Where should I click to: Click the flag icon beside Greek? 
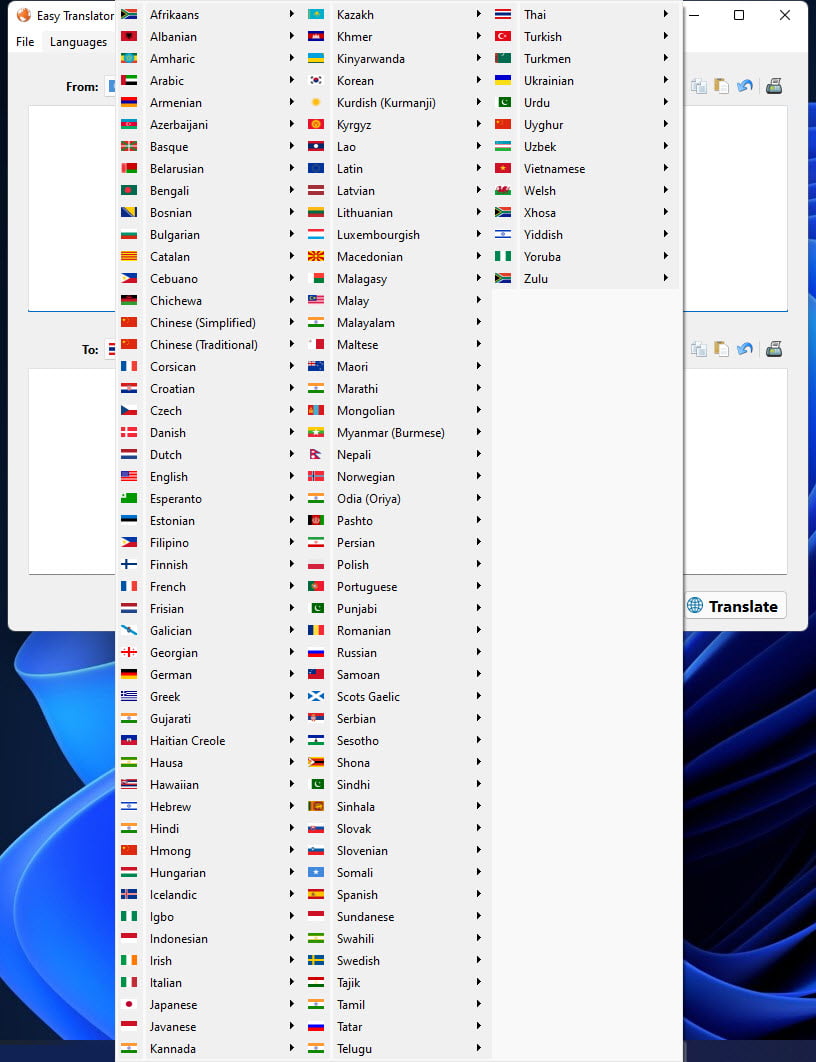129,696
